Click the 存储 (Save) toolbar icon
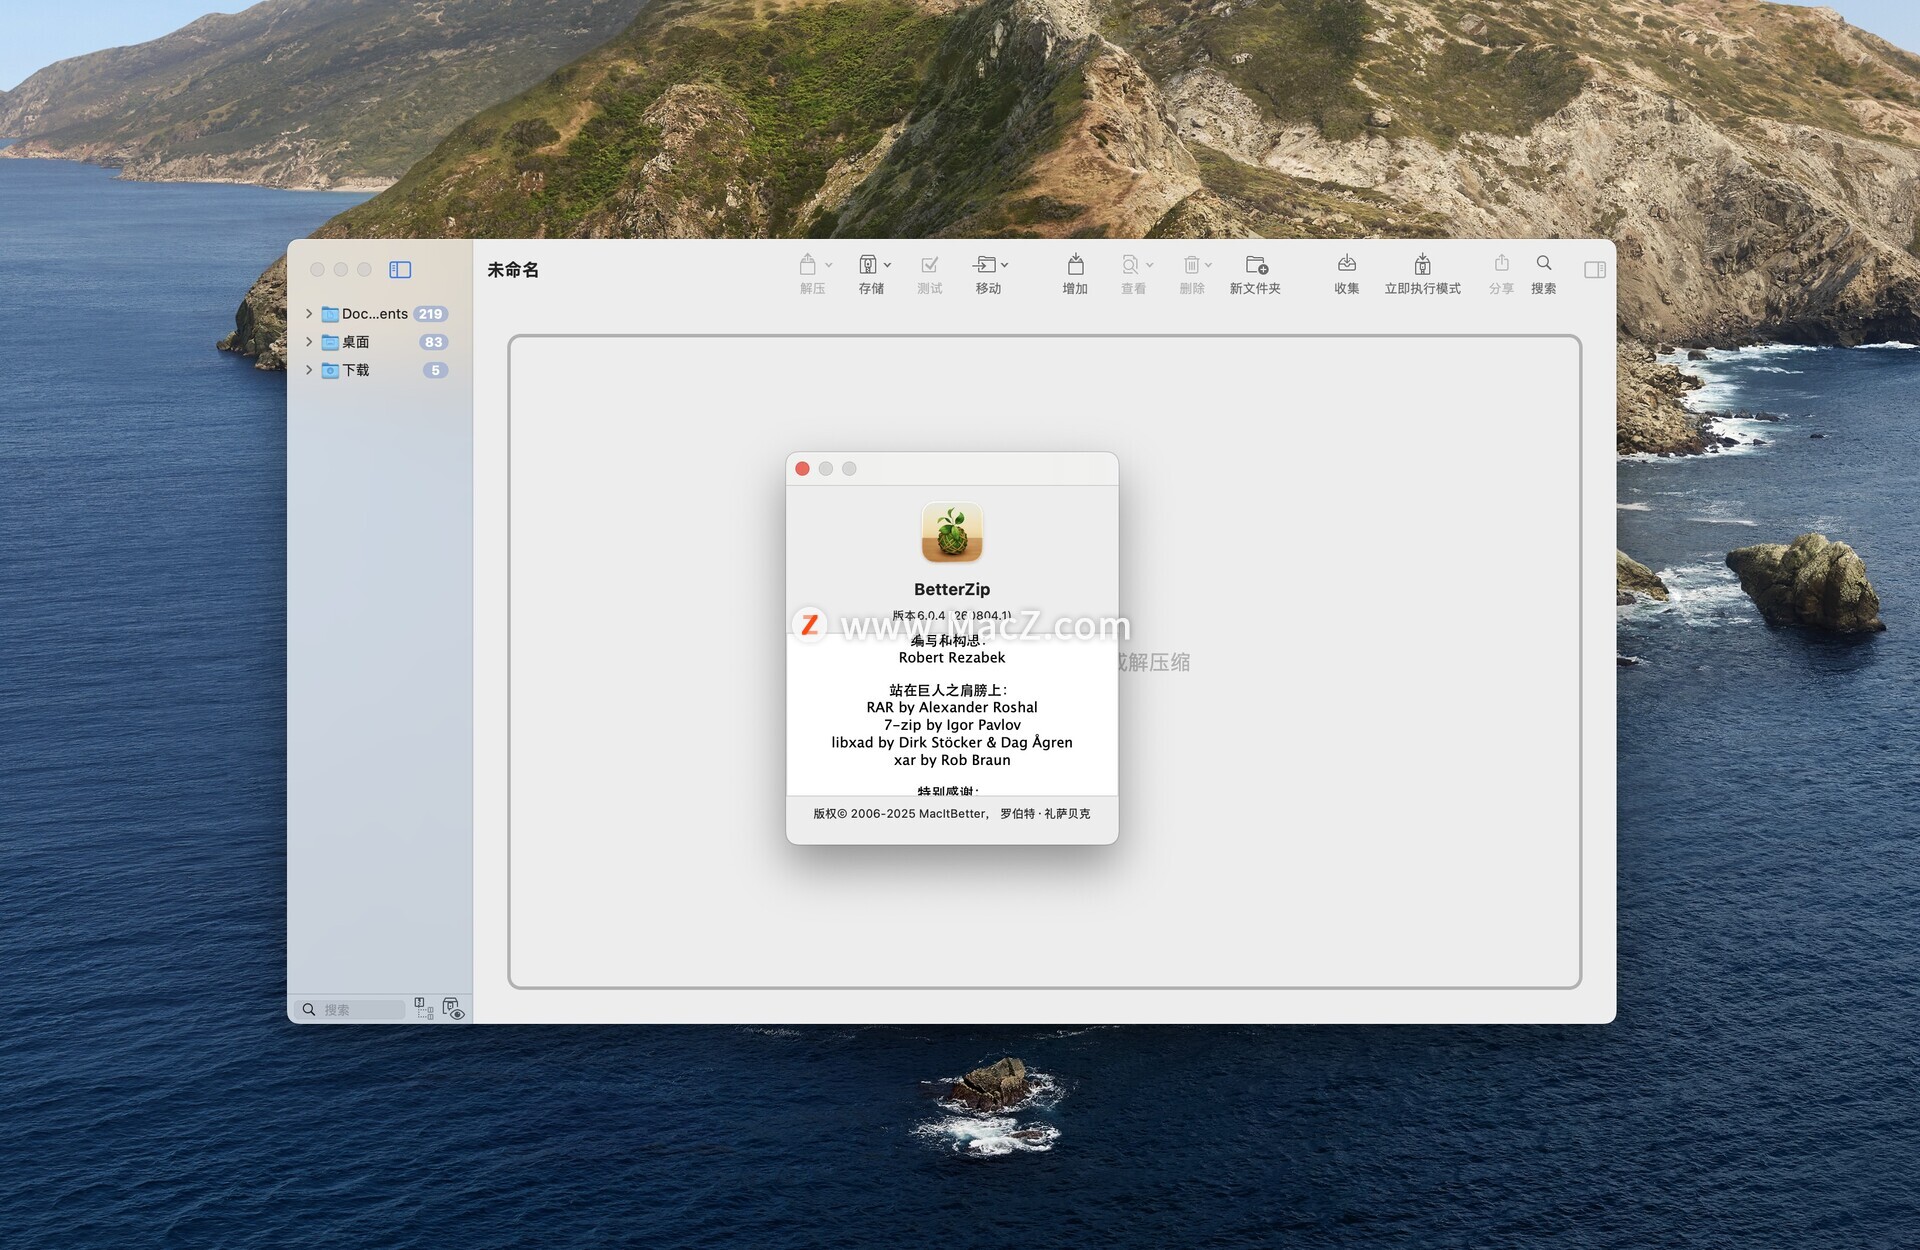This screenshot has width=1920, height=1250. click(868, 265)
